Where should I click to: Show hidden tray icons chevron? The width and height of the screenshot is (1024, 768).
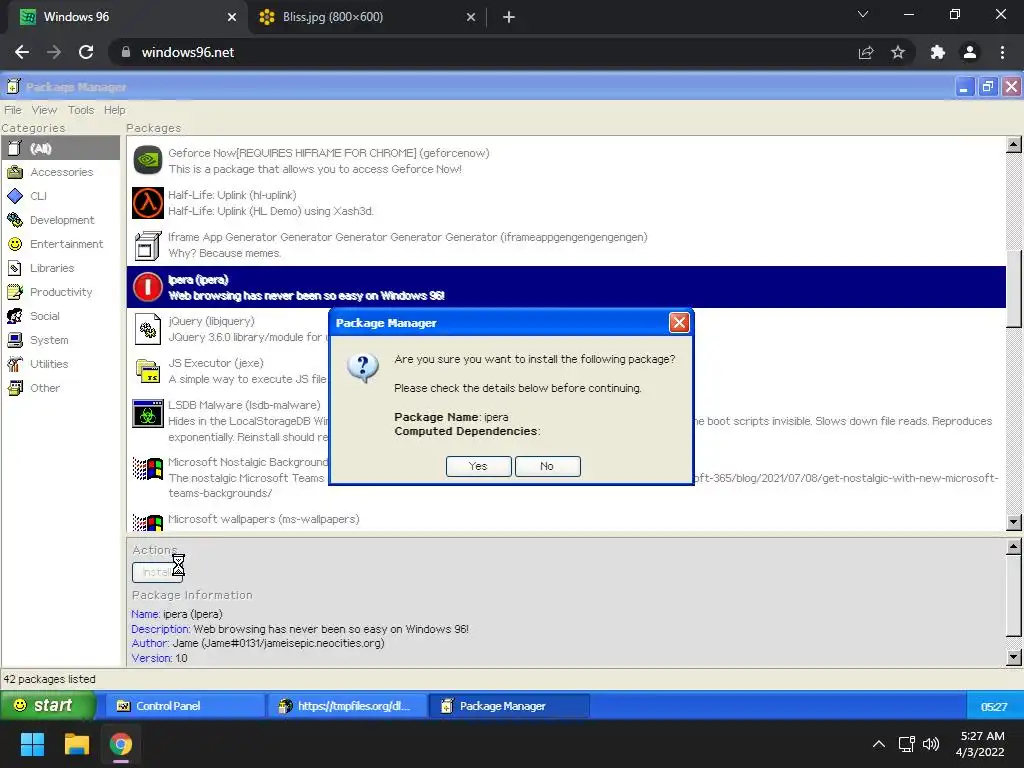pos(879,744)
